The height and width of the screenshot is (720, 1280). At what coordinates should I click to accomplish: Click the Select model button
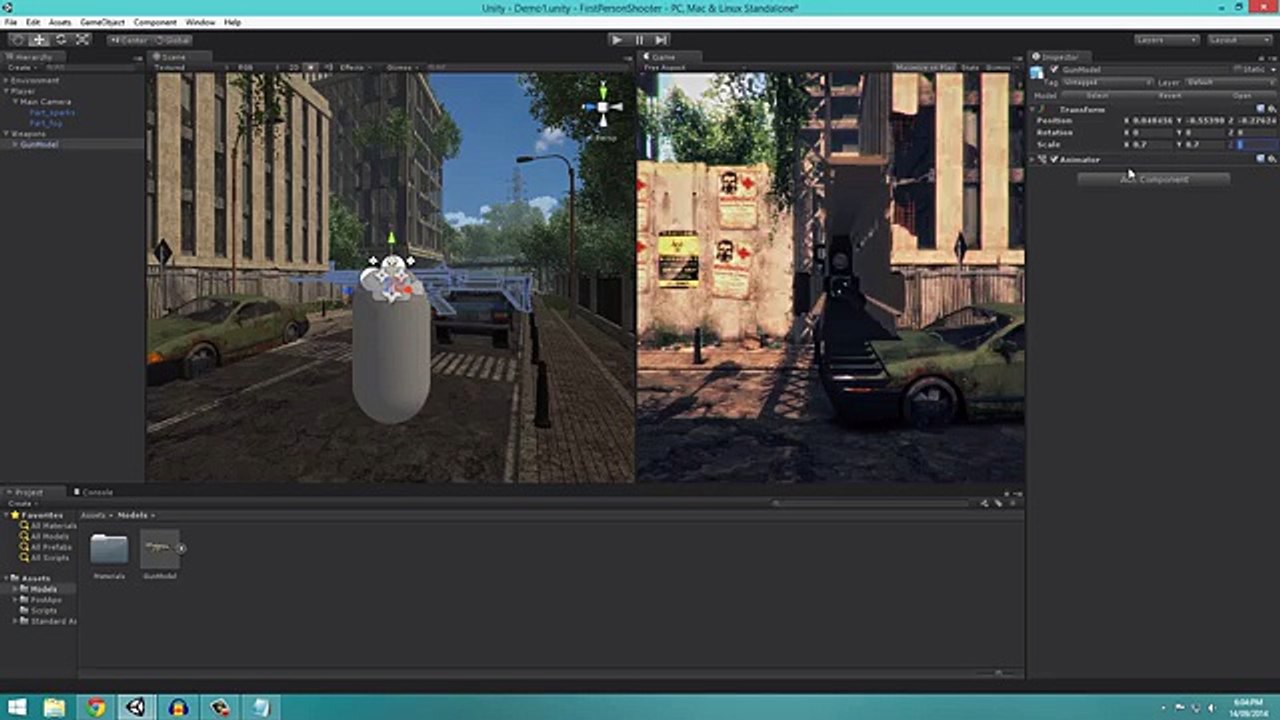(x=1097, y=95)
